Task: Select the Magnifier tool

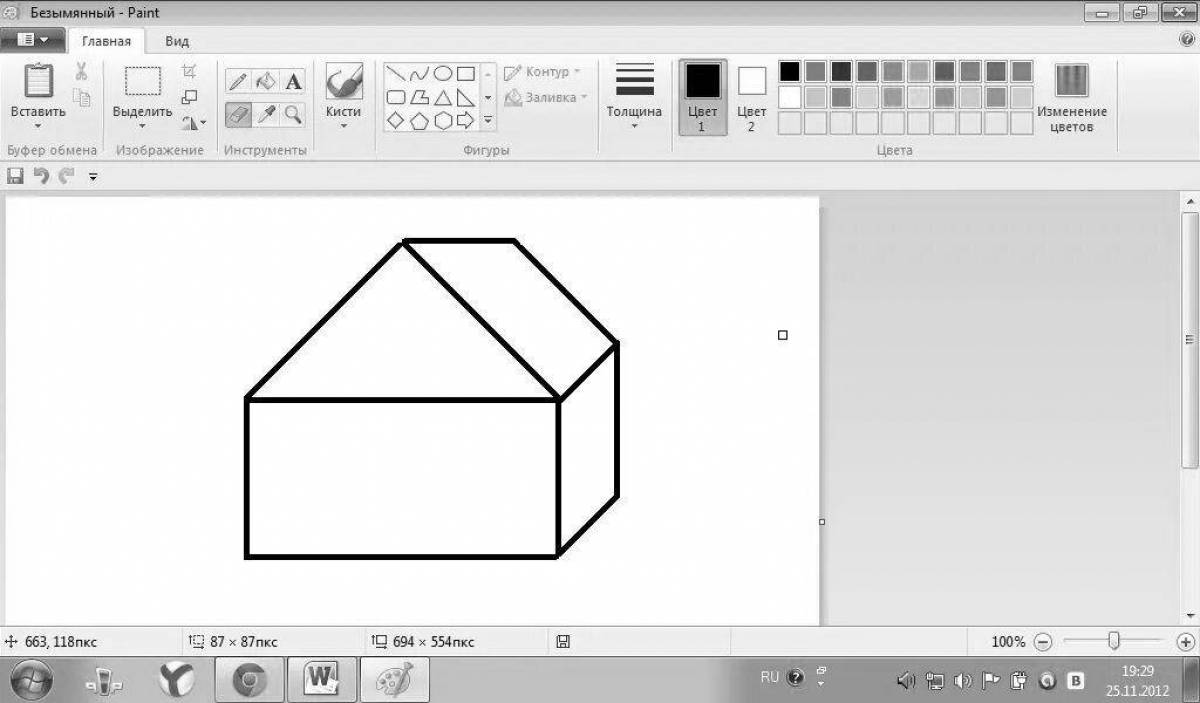Action: point(292,114)
